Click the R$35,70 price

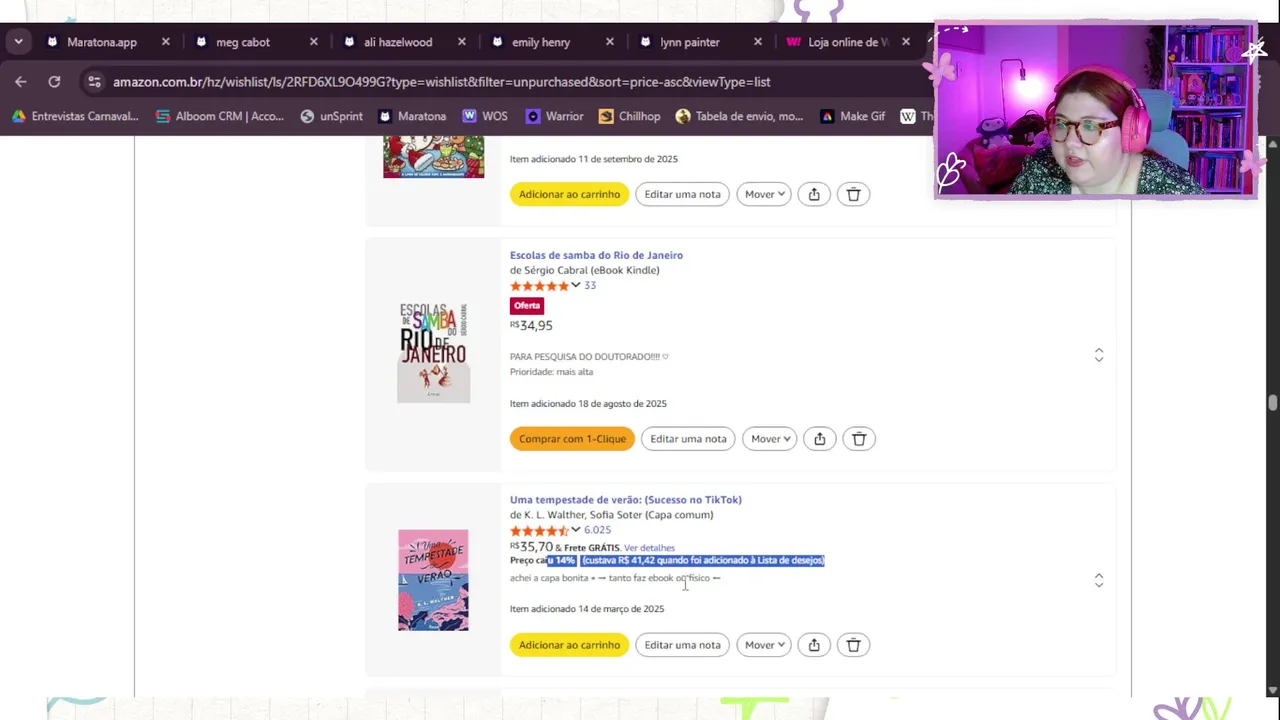(x=531, y=547)
